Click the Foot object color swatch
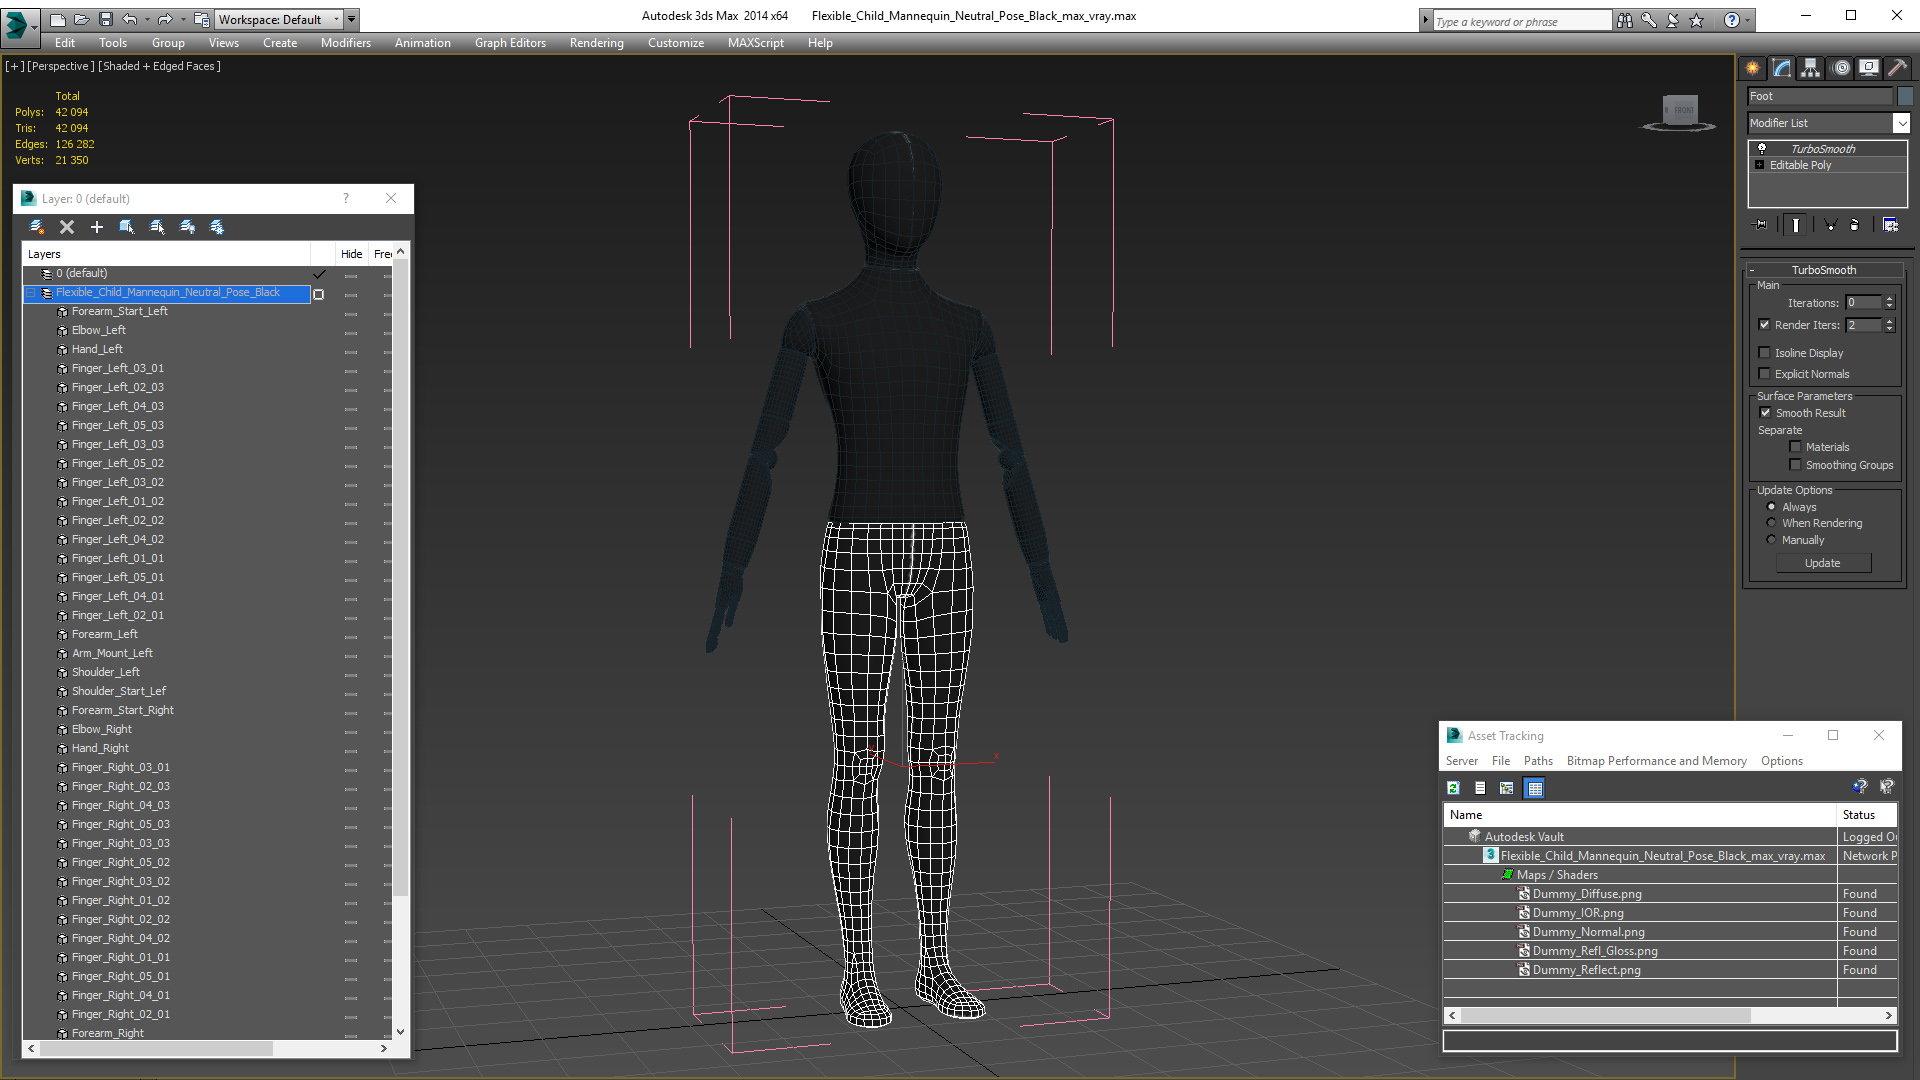 pos(1905,96)
